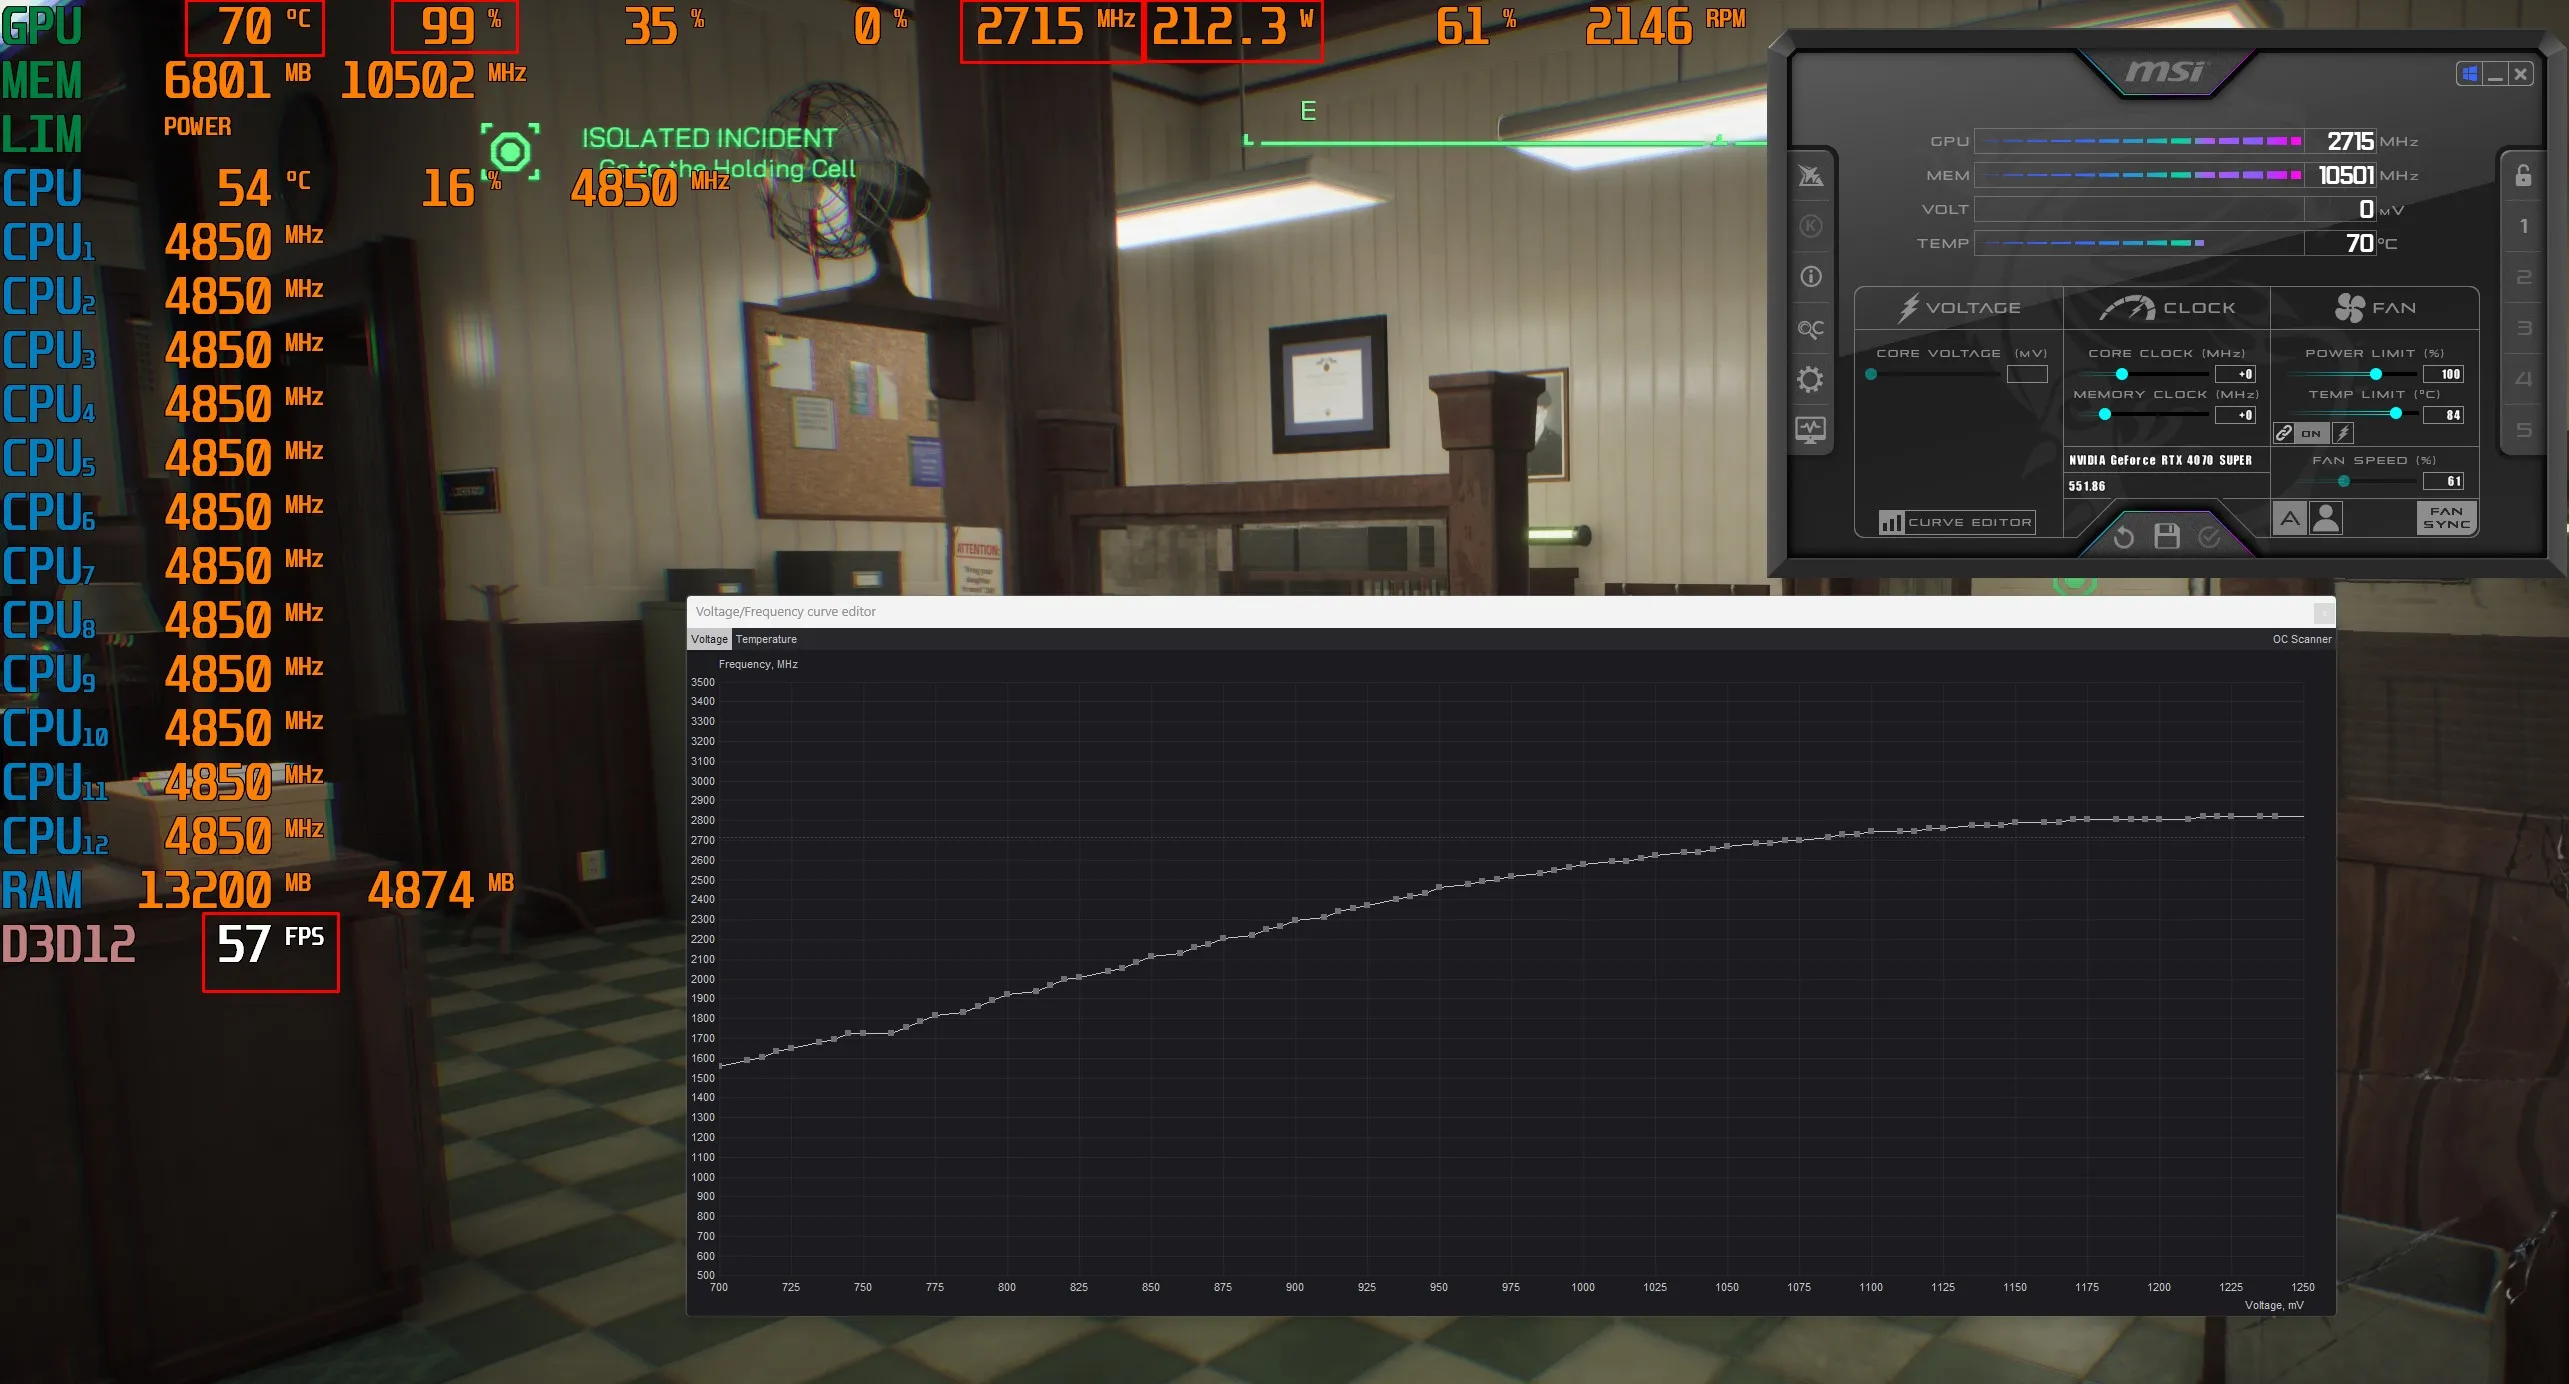The width and height of the screenshot is (2569, 1384).
Task: Reset settings to default with reset icon
Action: pyautogui.click(x=2124, y=537)
